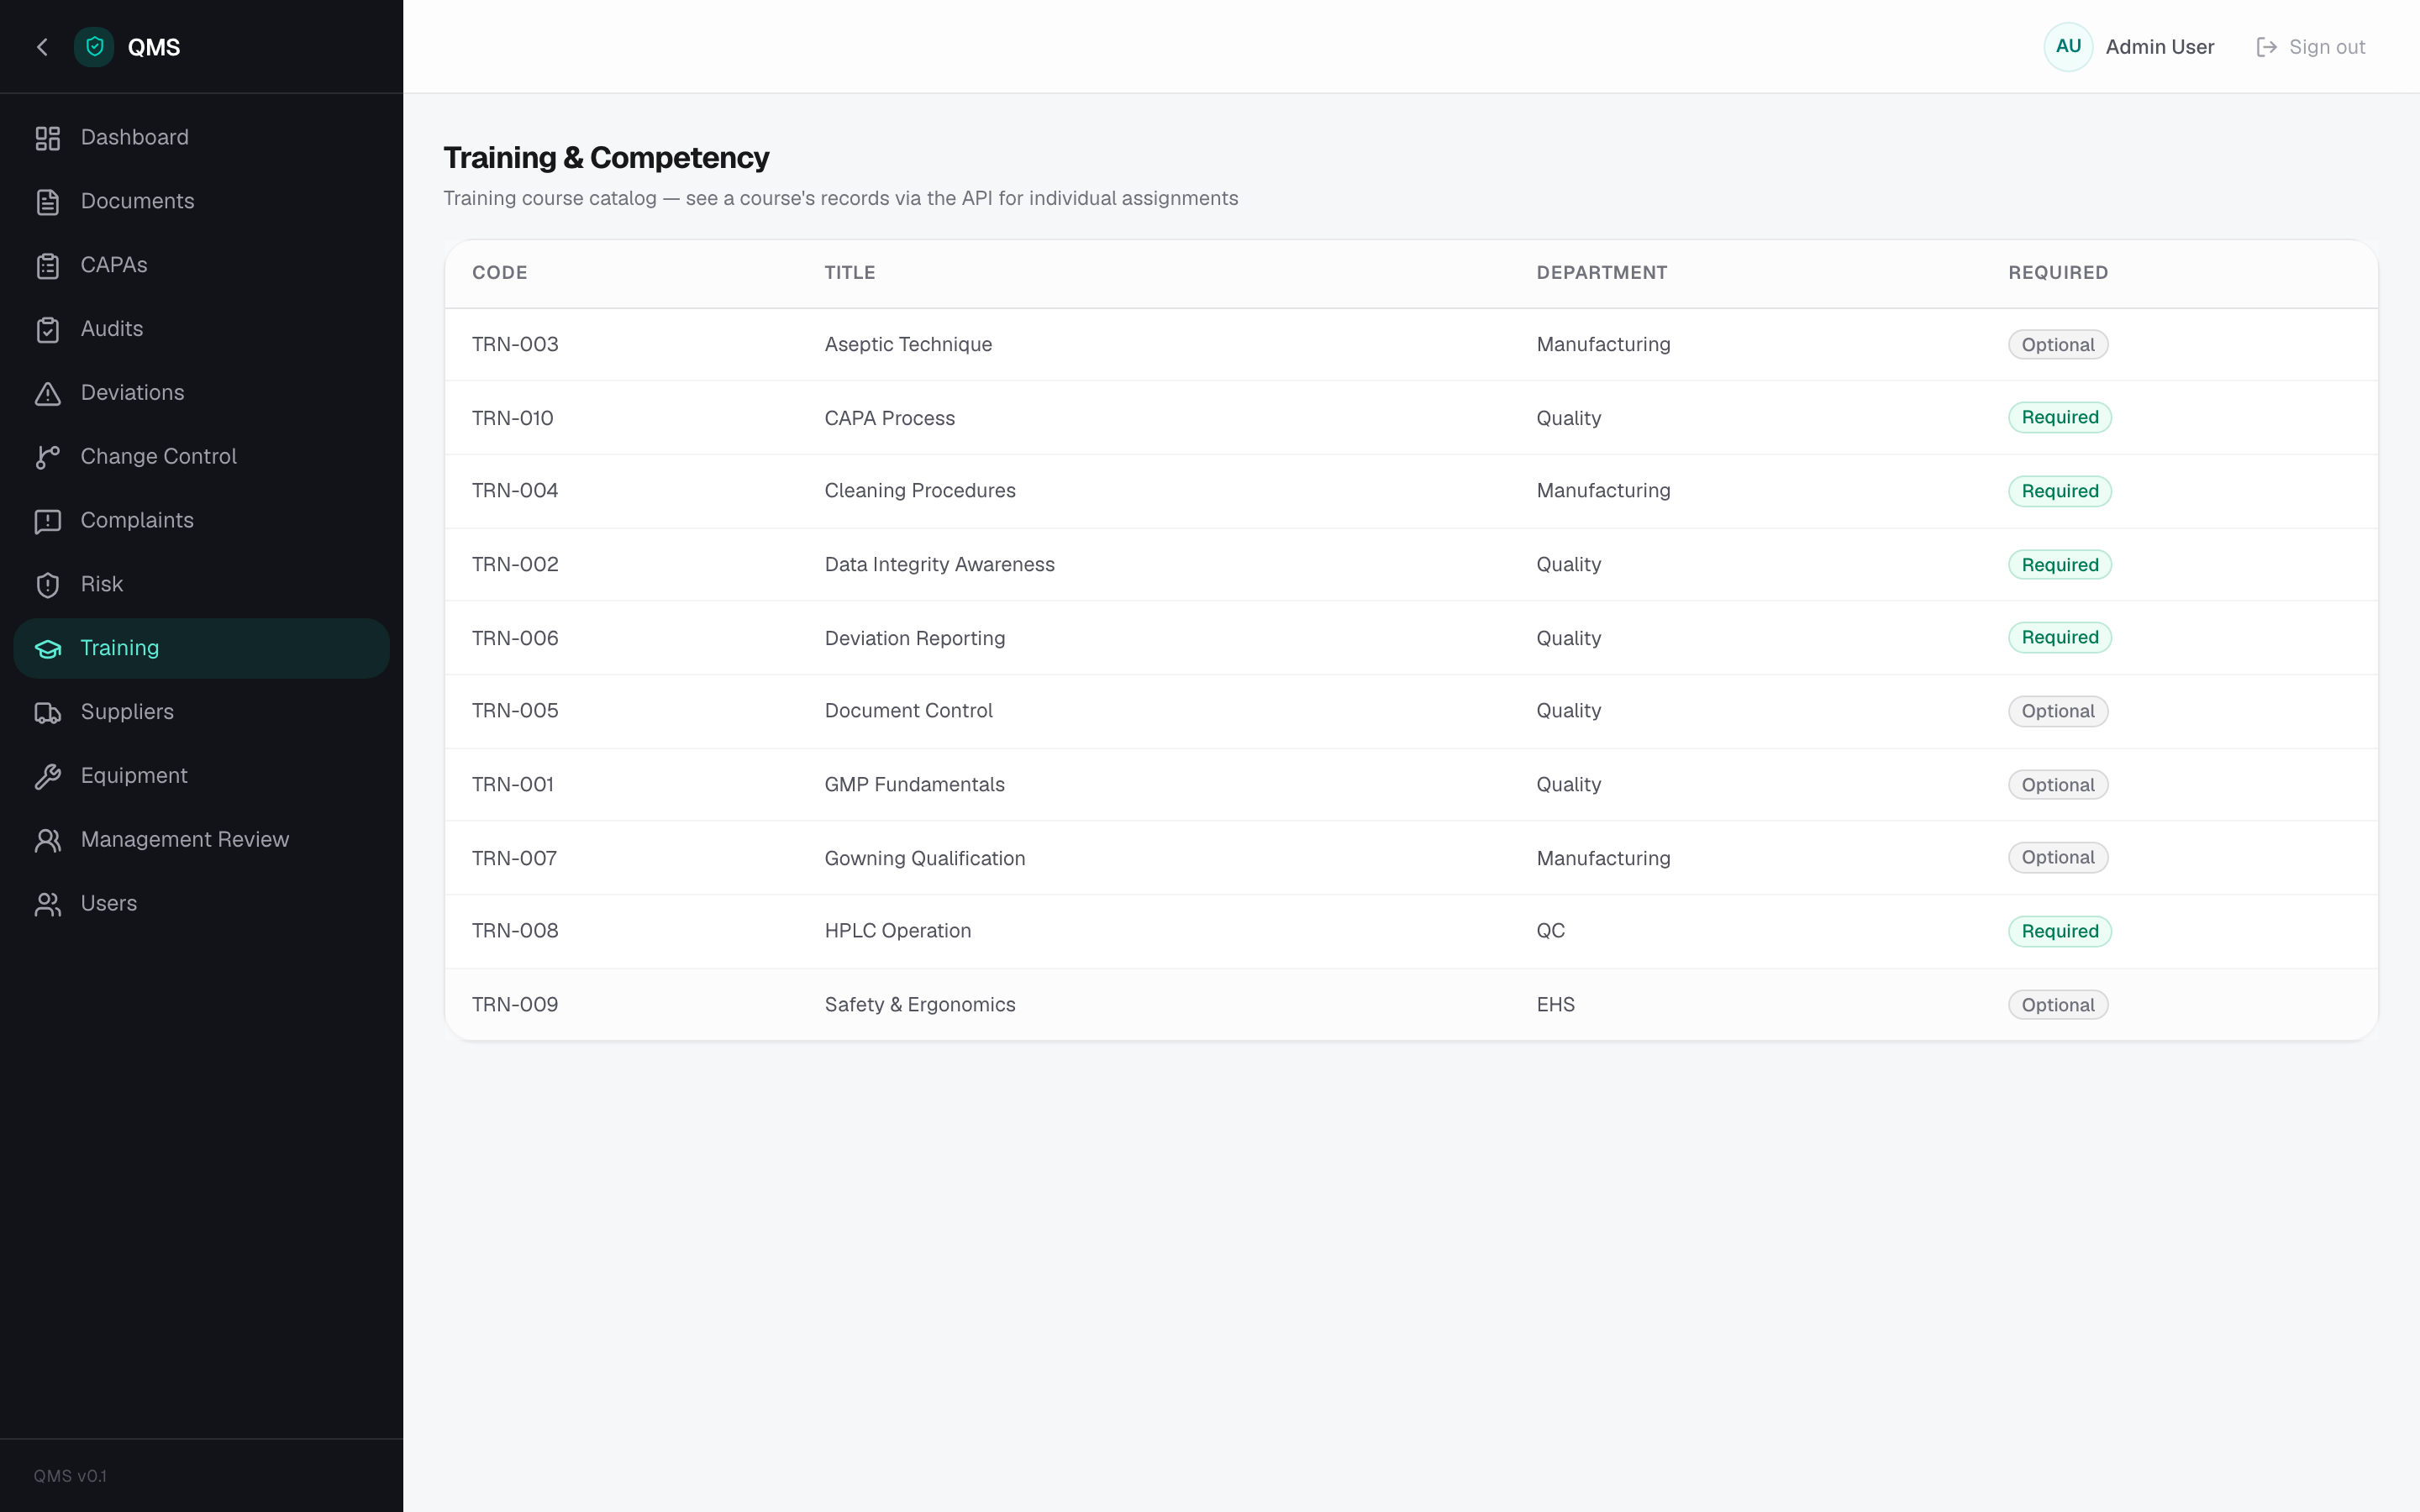This screenshot has width=2420, height=1512.
Task: Navigate to Audits
Action: pyautogui.click(x=201, y=330)
